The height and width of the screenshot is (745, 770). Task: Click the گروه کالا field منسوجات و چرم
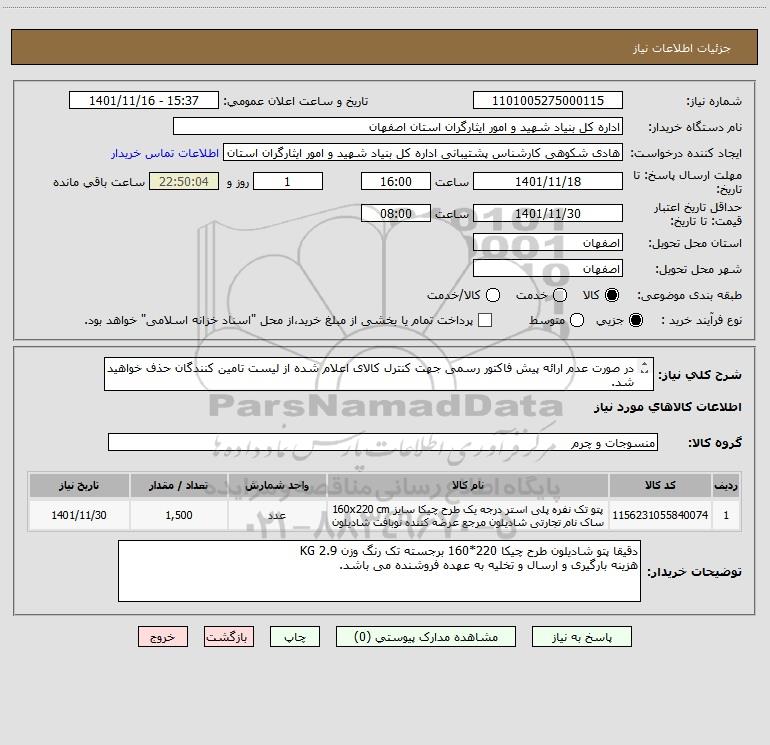[x=383, y=442]
